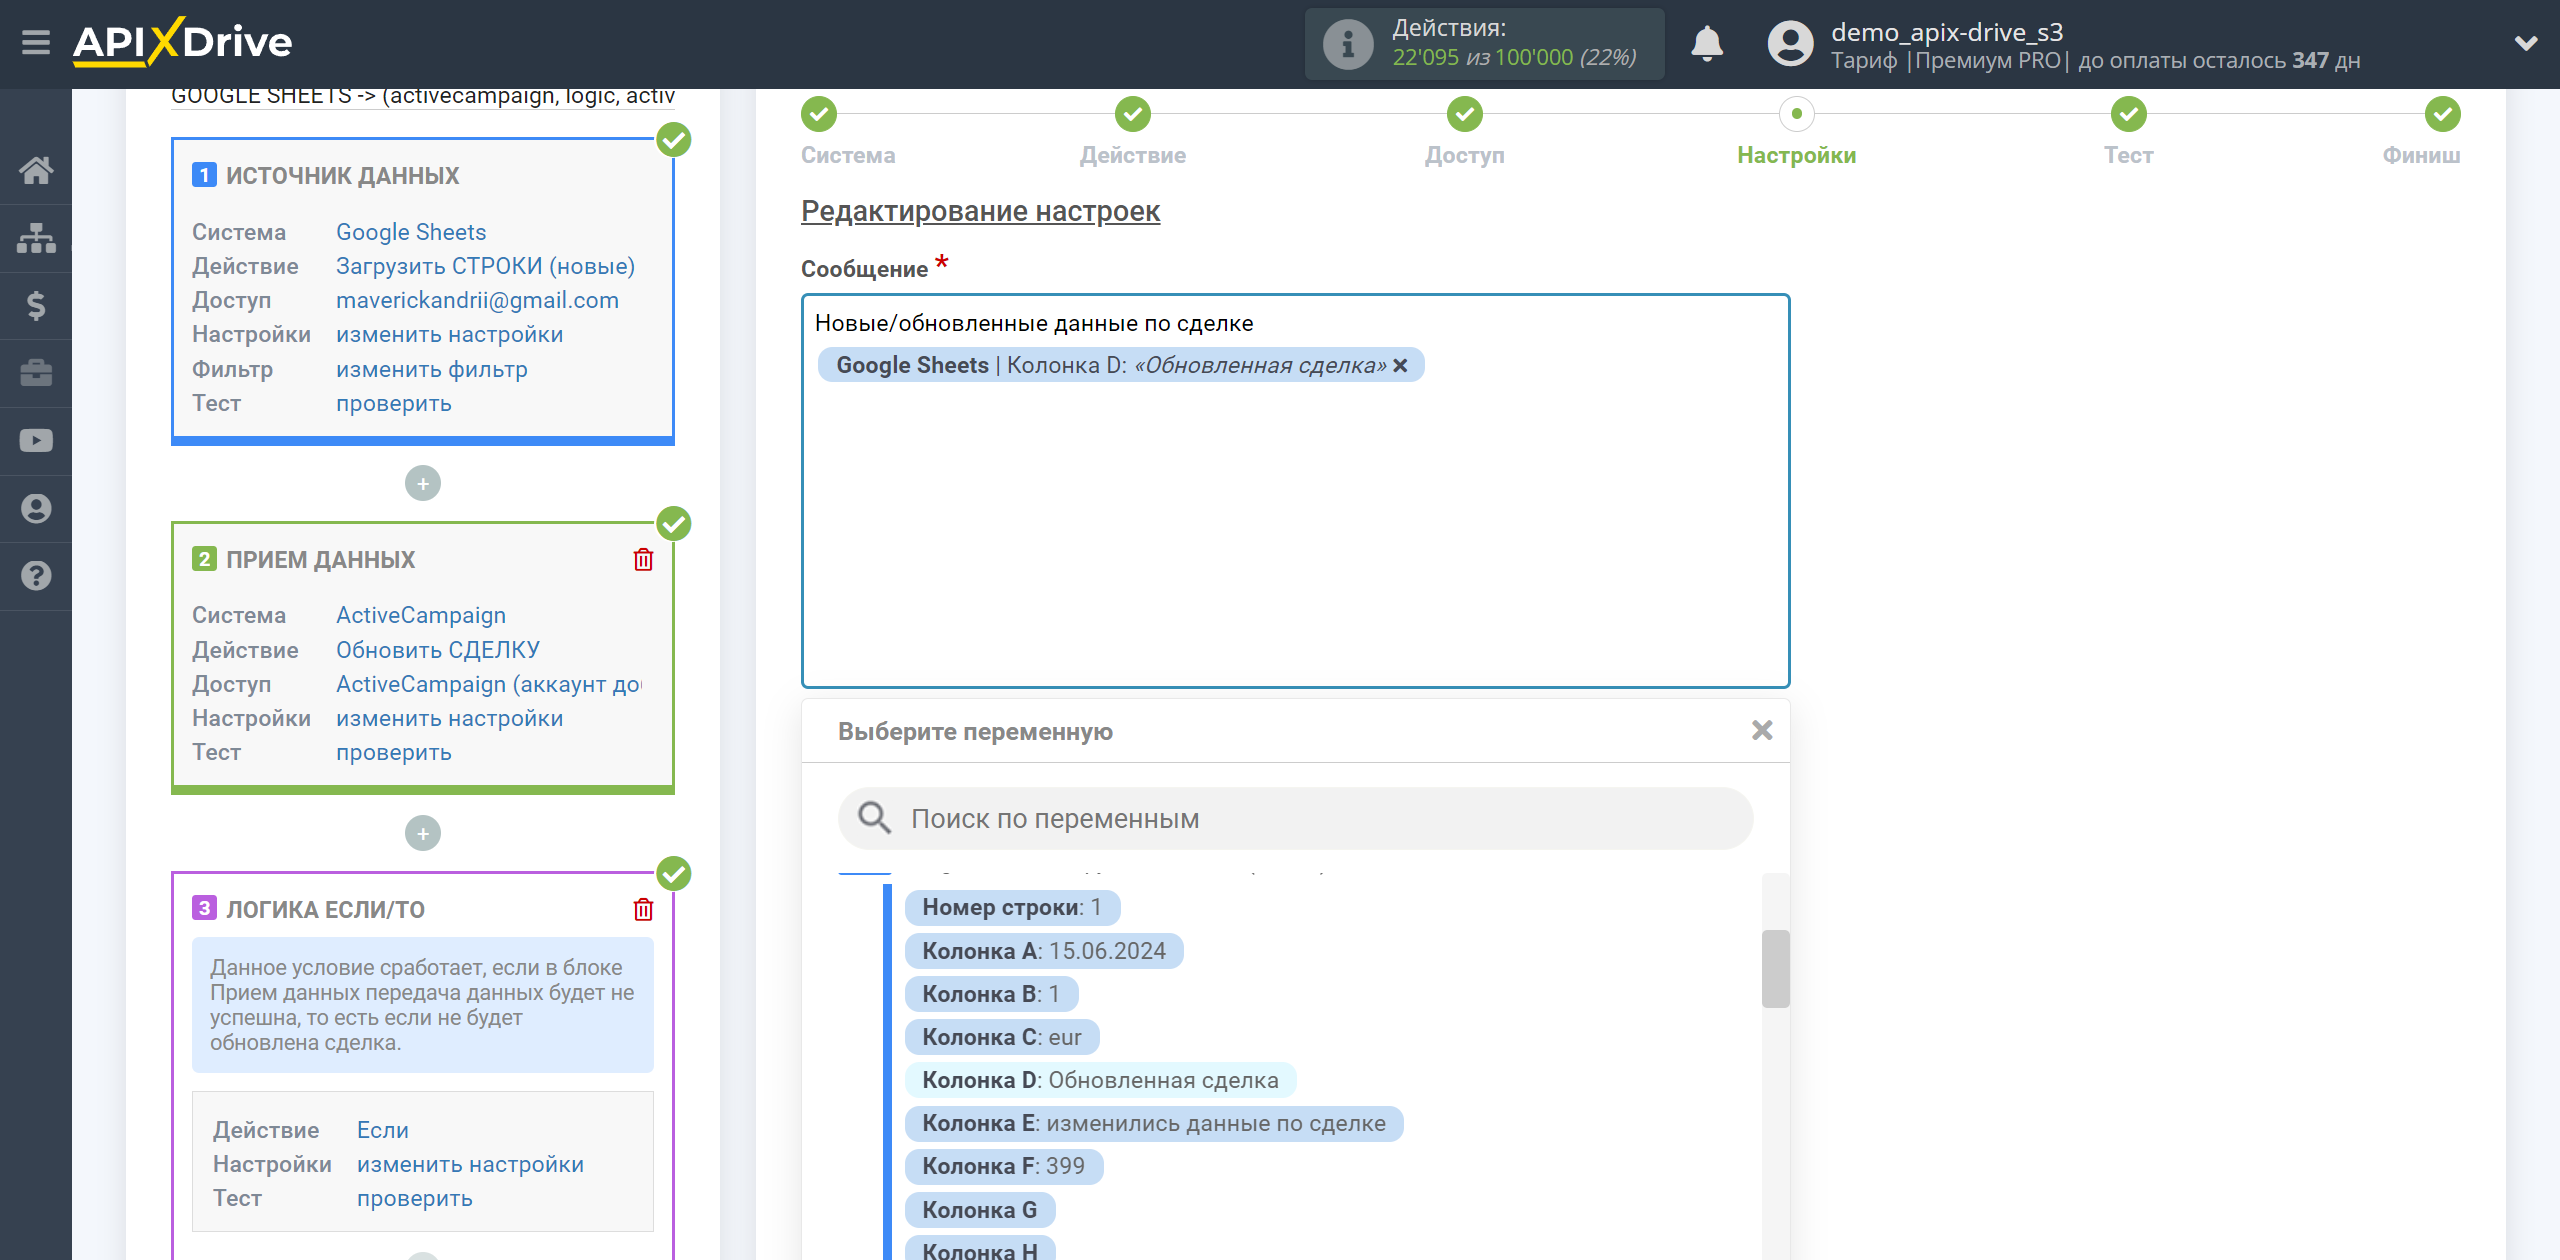The height and width of the screenshot is (1260, 2560).
Task: Close the variable selection panel
Action: point(1762,731)
